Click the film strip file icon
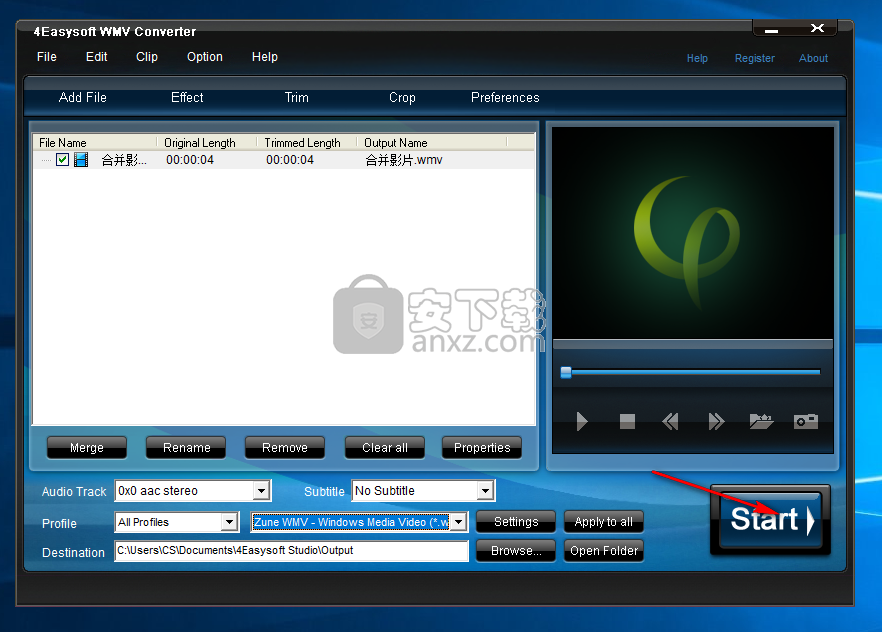882x632 pixels. (82, 160)
